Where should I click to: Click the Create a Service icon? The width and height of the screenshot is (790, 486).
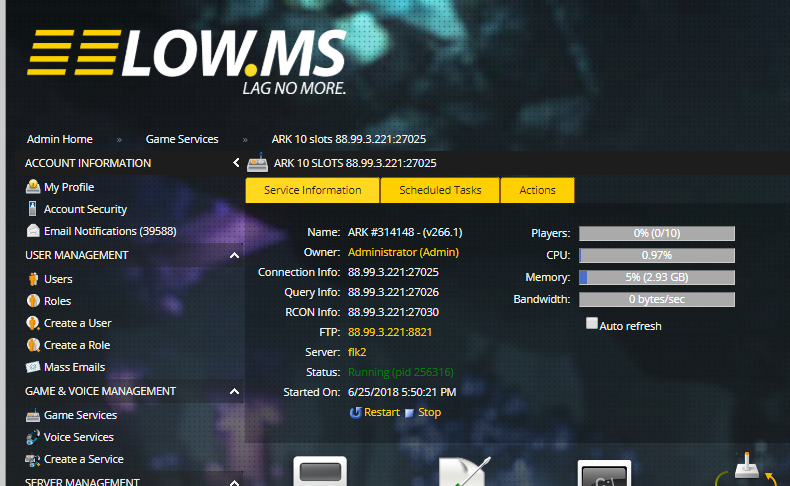pos(33,459)
